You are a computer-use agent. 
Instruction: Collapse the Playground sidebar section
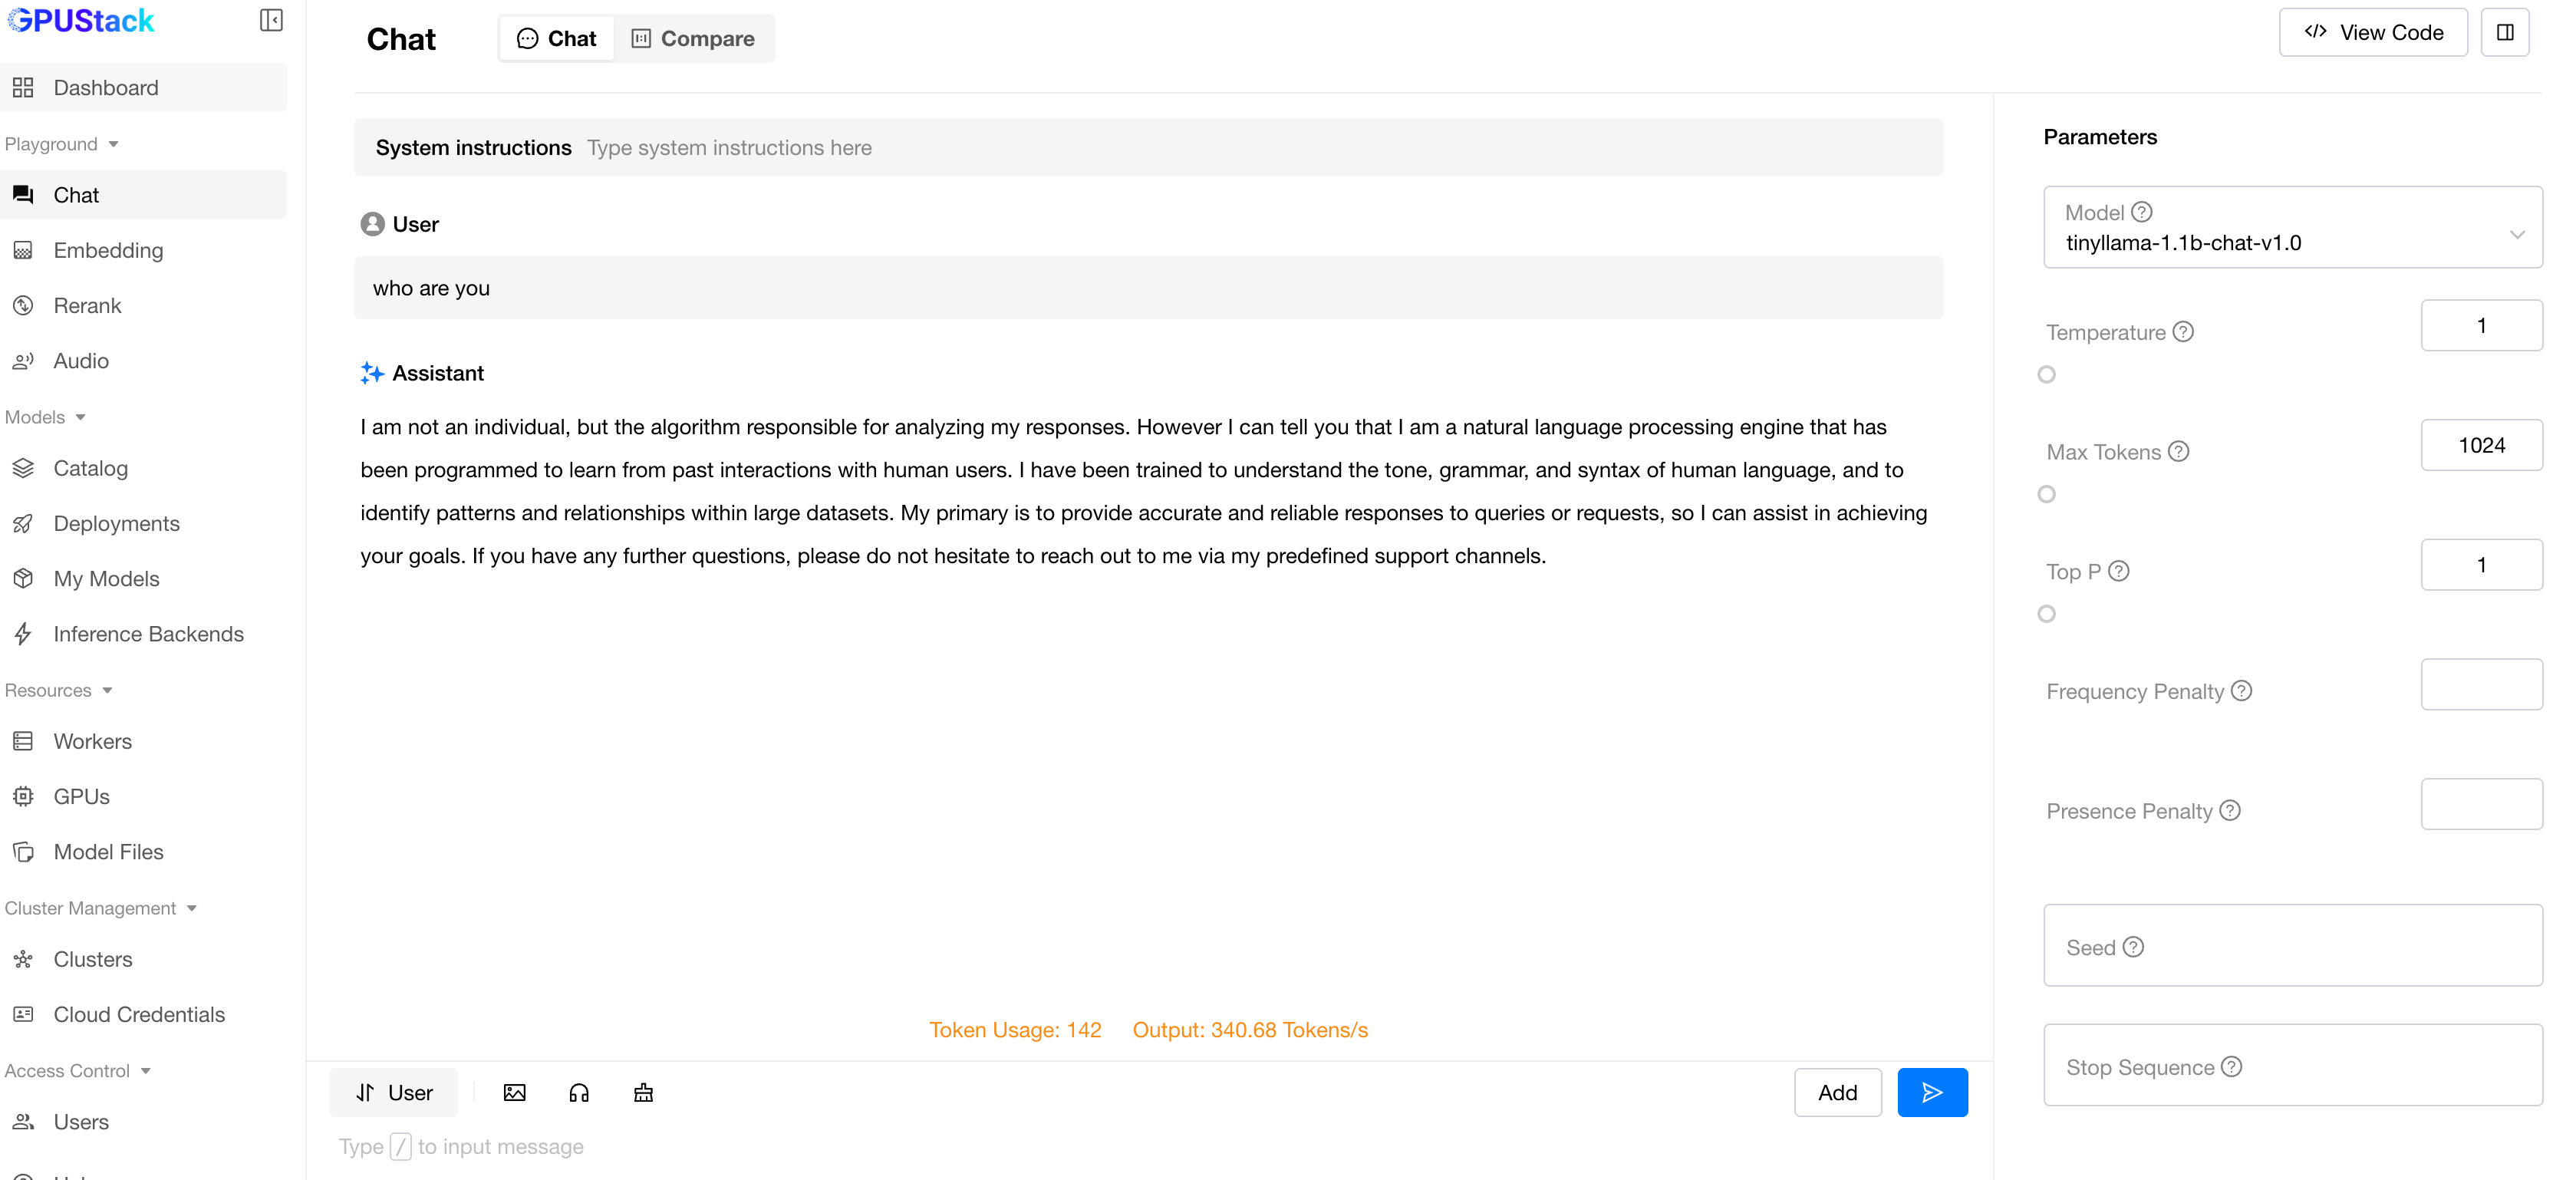point(62,144)
